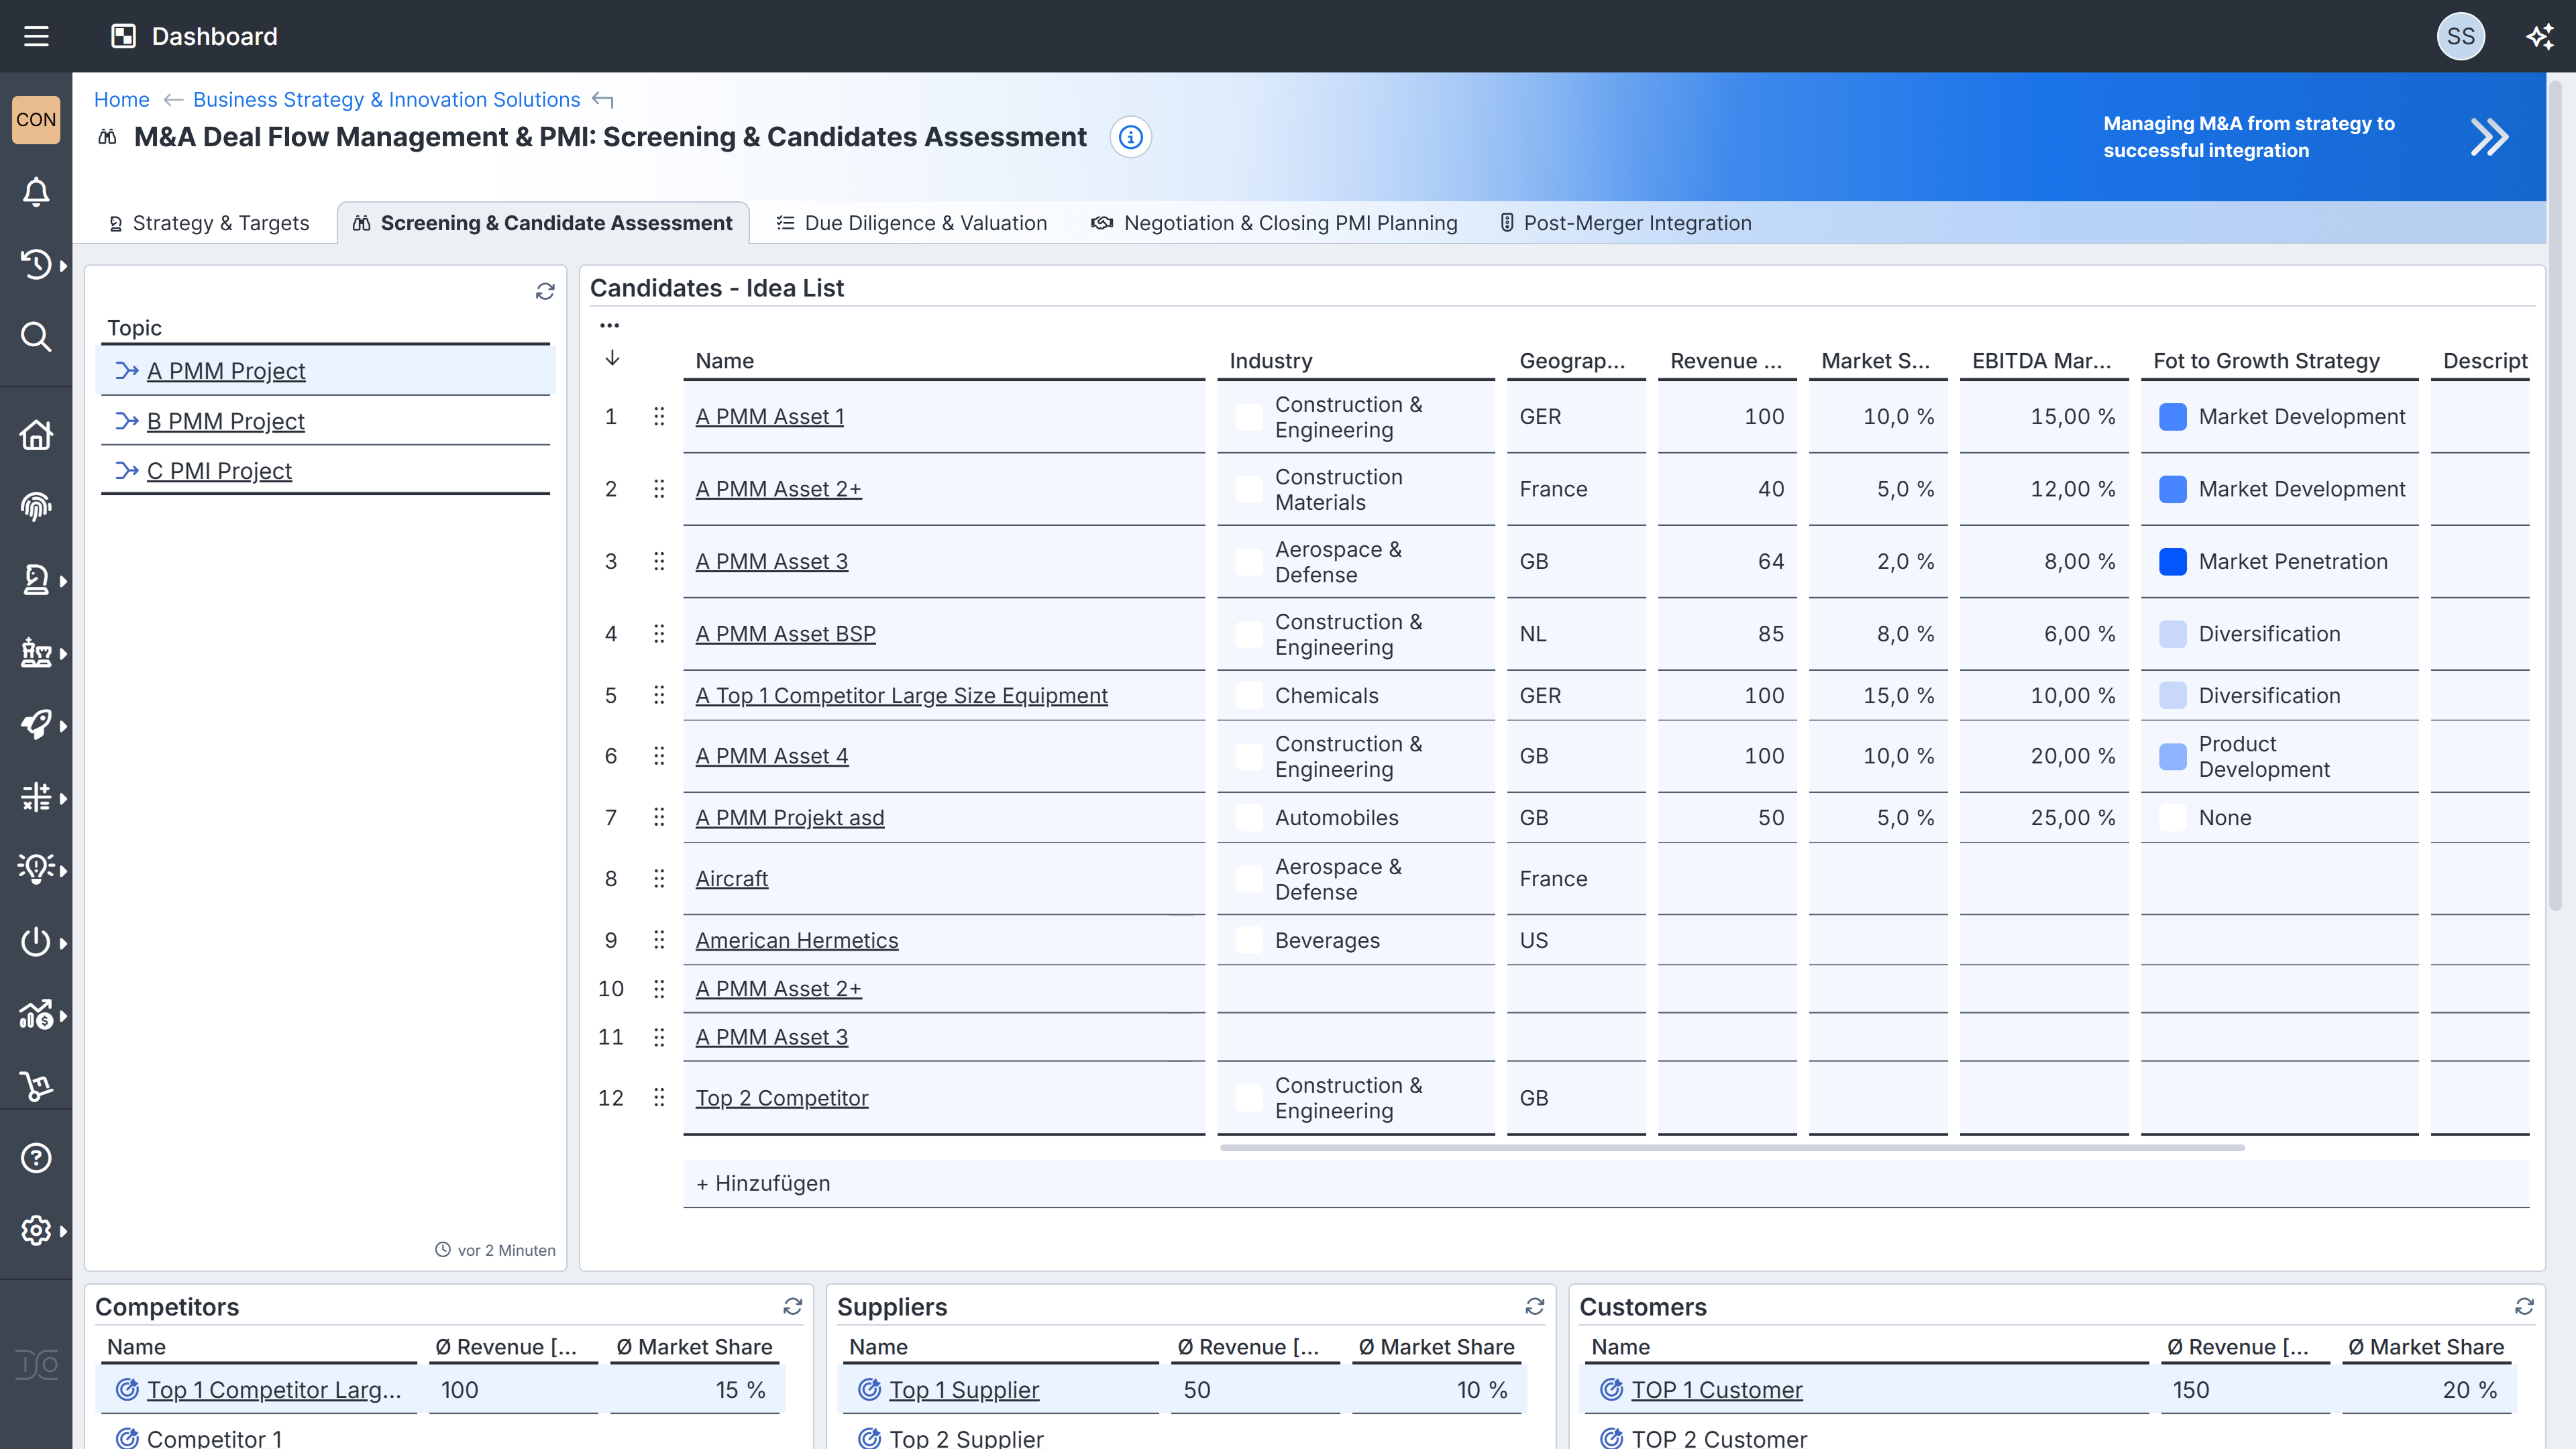Select the search magnifier in the sidebar
The image size is (2576, 1449).
[36, 337]
